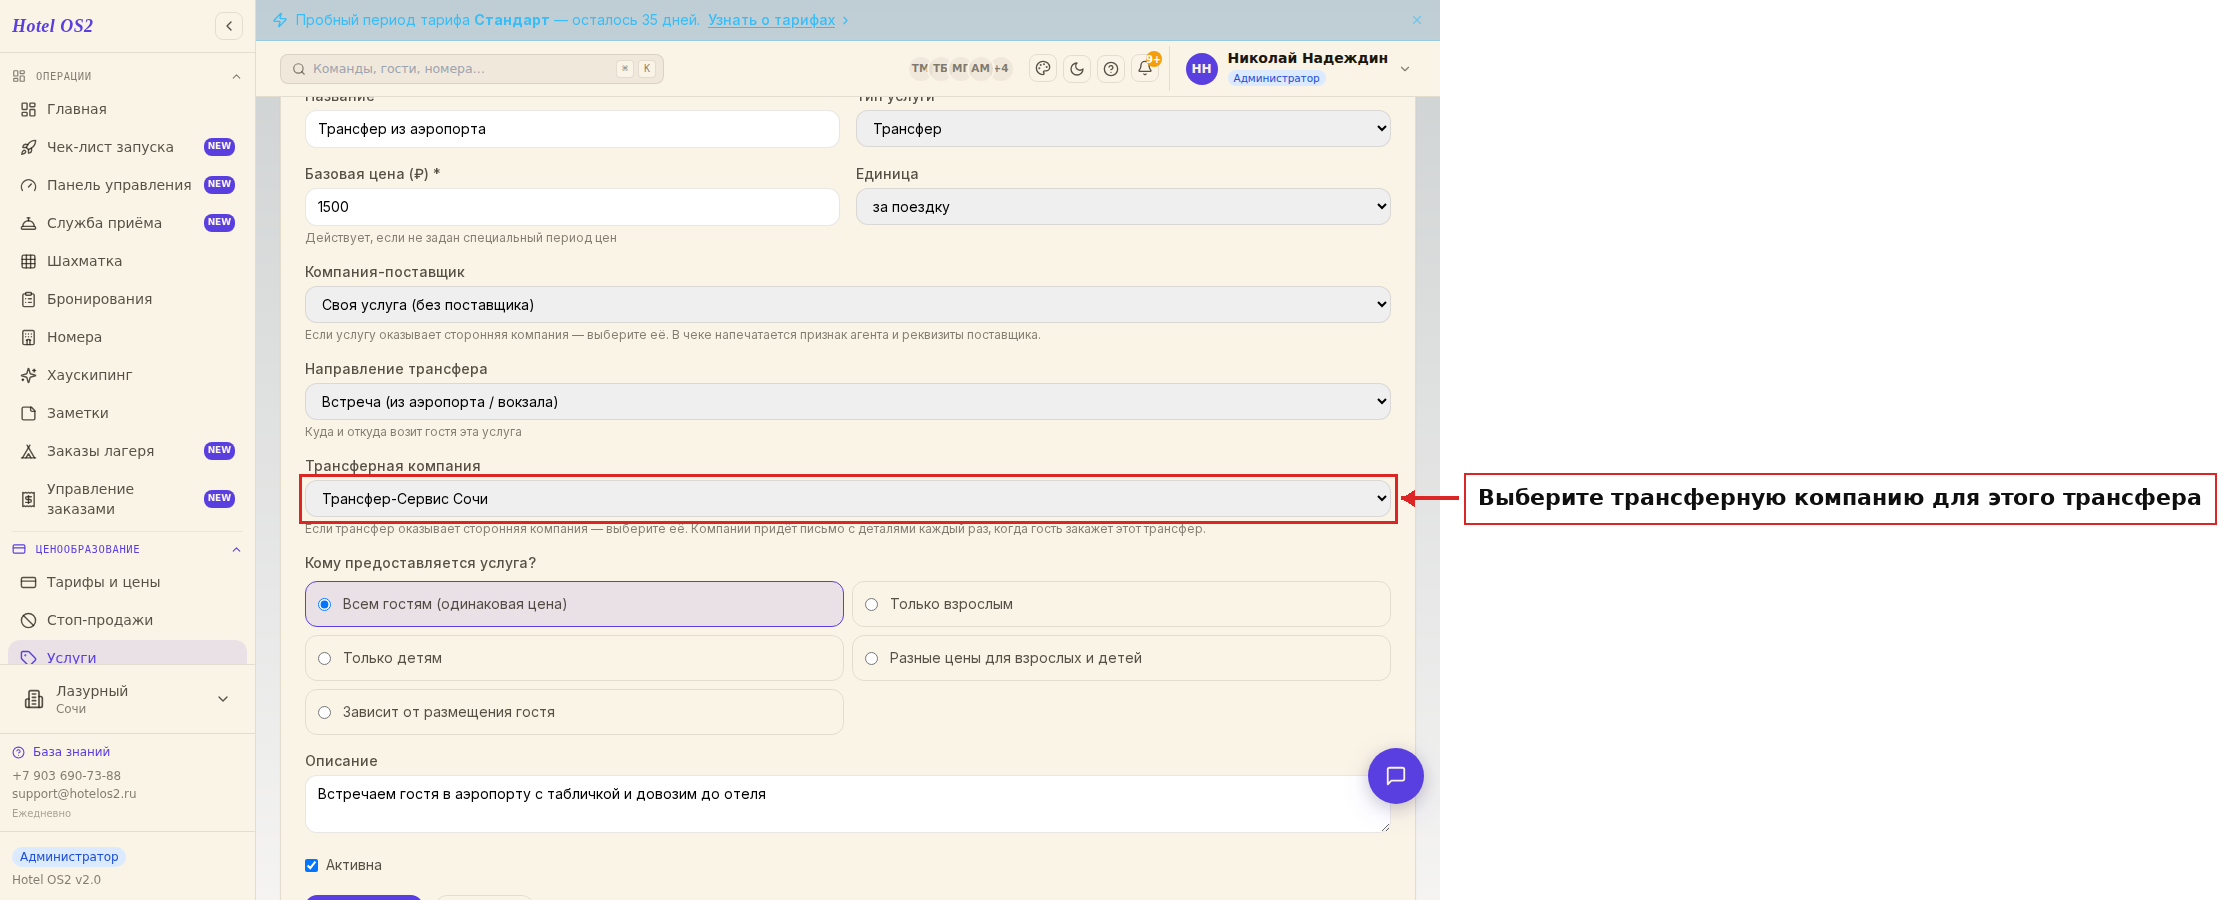Open the chat support bubble
This screenshot has width=2240, height=900.
coord(1396,776)
